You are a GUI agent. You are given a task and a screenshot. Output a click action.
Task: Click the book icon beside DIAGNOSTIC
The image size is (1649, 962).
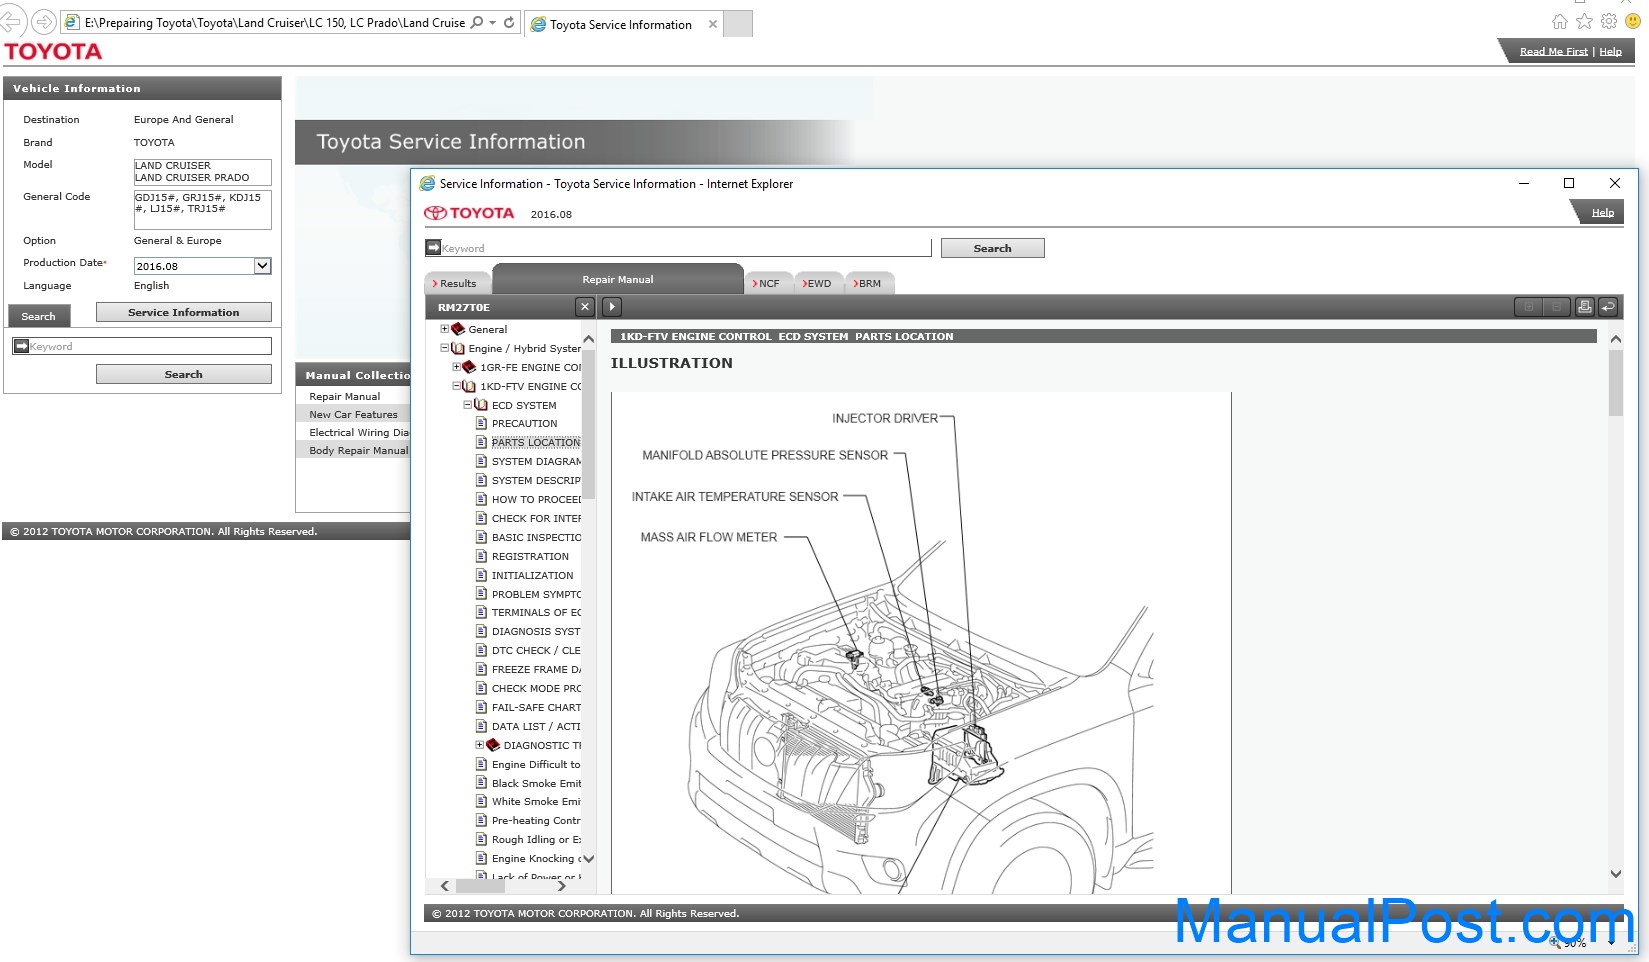[x=493, y=745]
